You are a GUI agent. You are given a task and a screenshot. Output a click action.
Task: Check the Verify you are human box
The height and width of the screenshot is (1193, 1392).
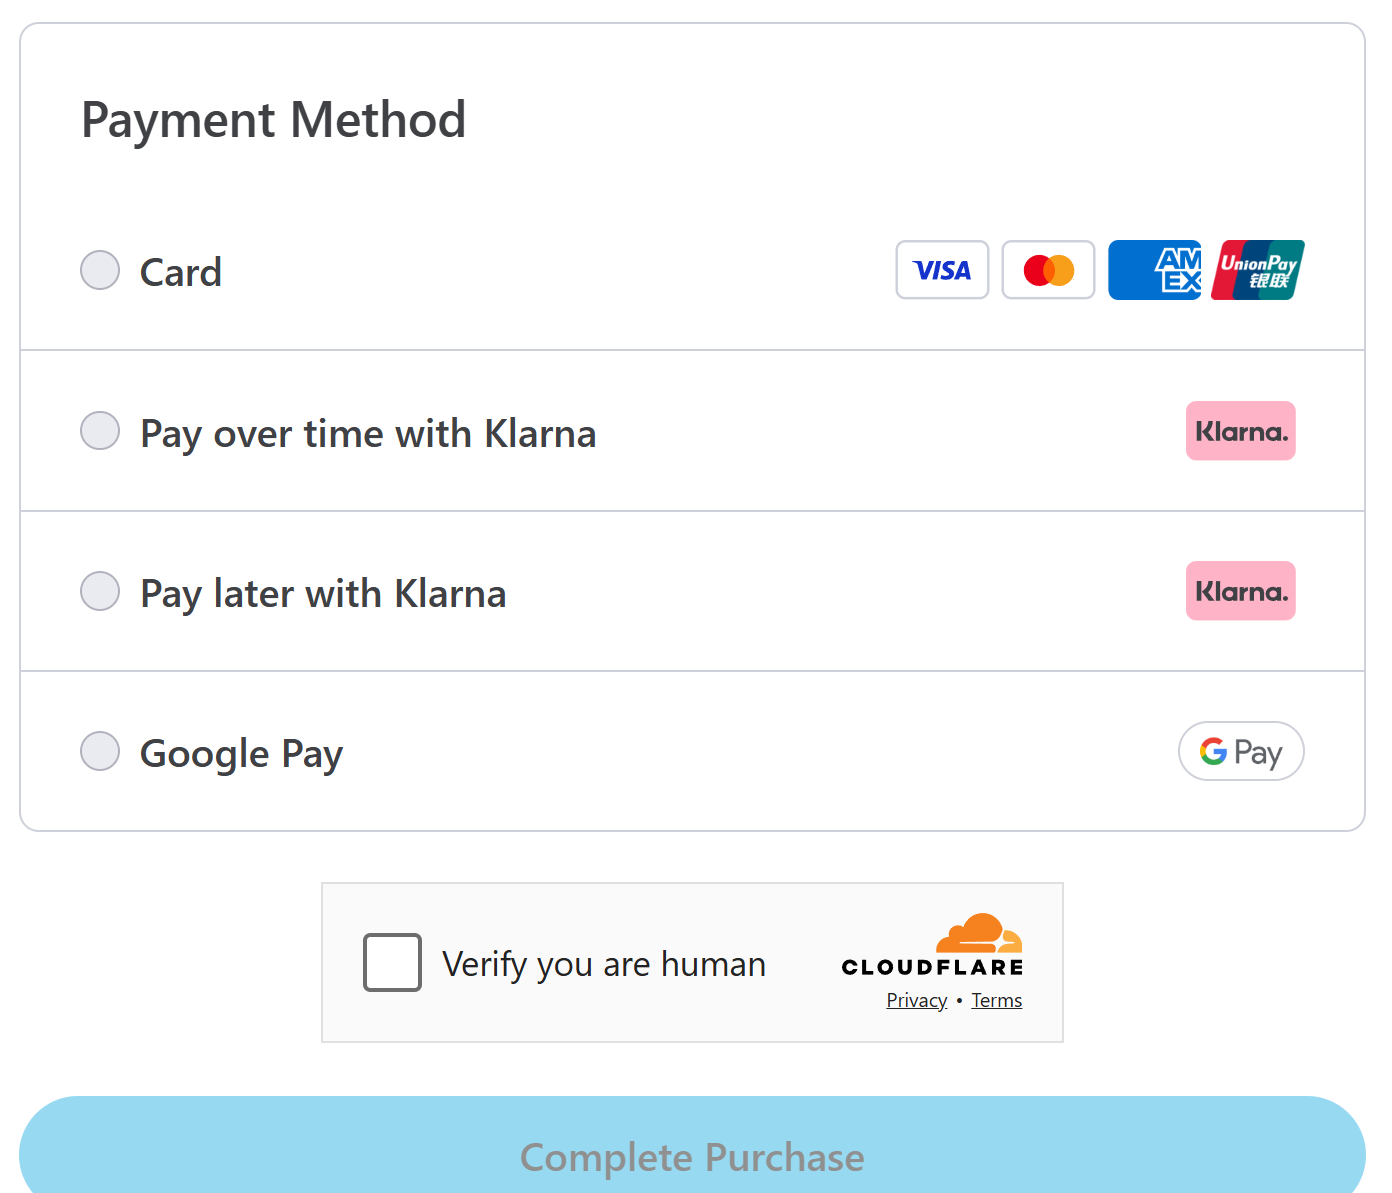click(x=392, y=962)
